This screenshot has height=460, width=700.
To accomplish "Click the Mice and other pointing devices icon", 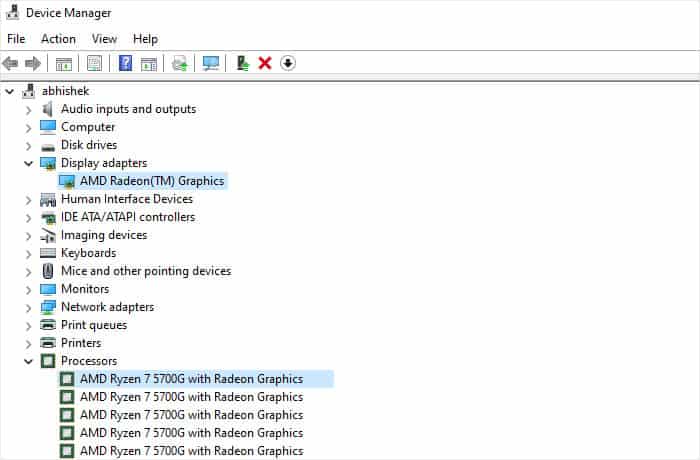I will tap(48, 271).
